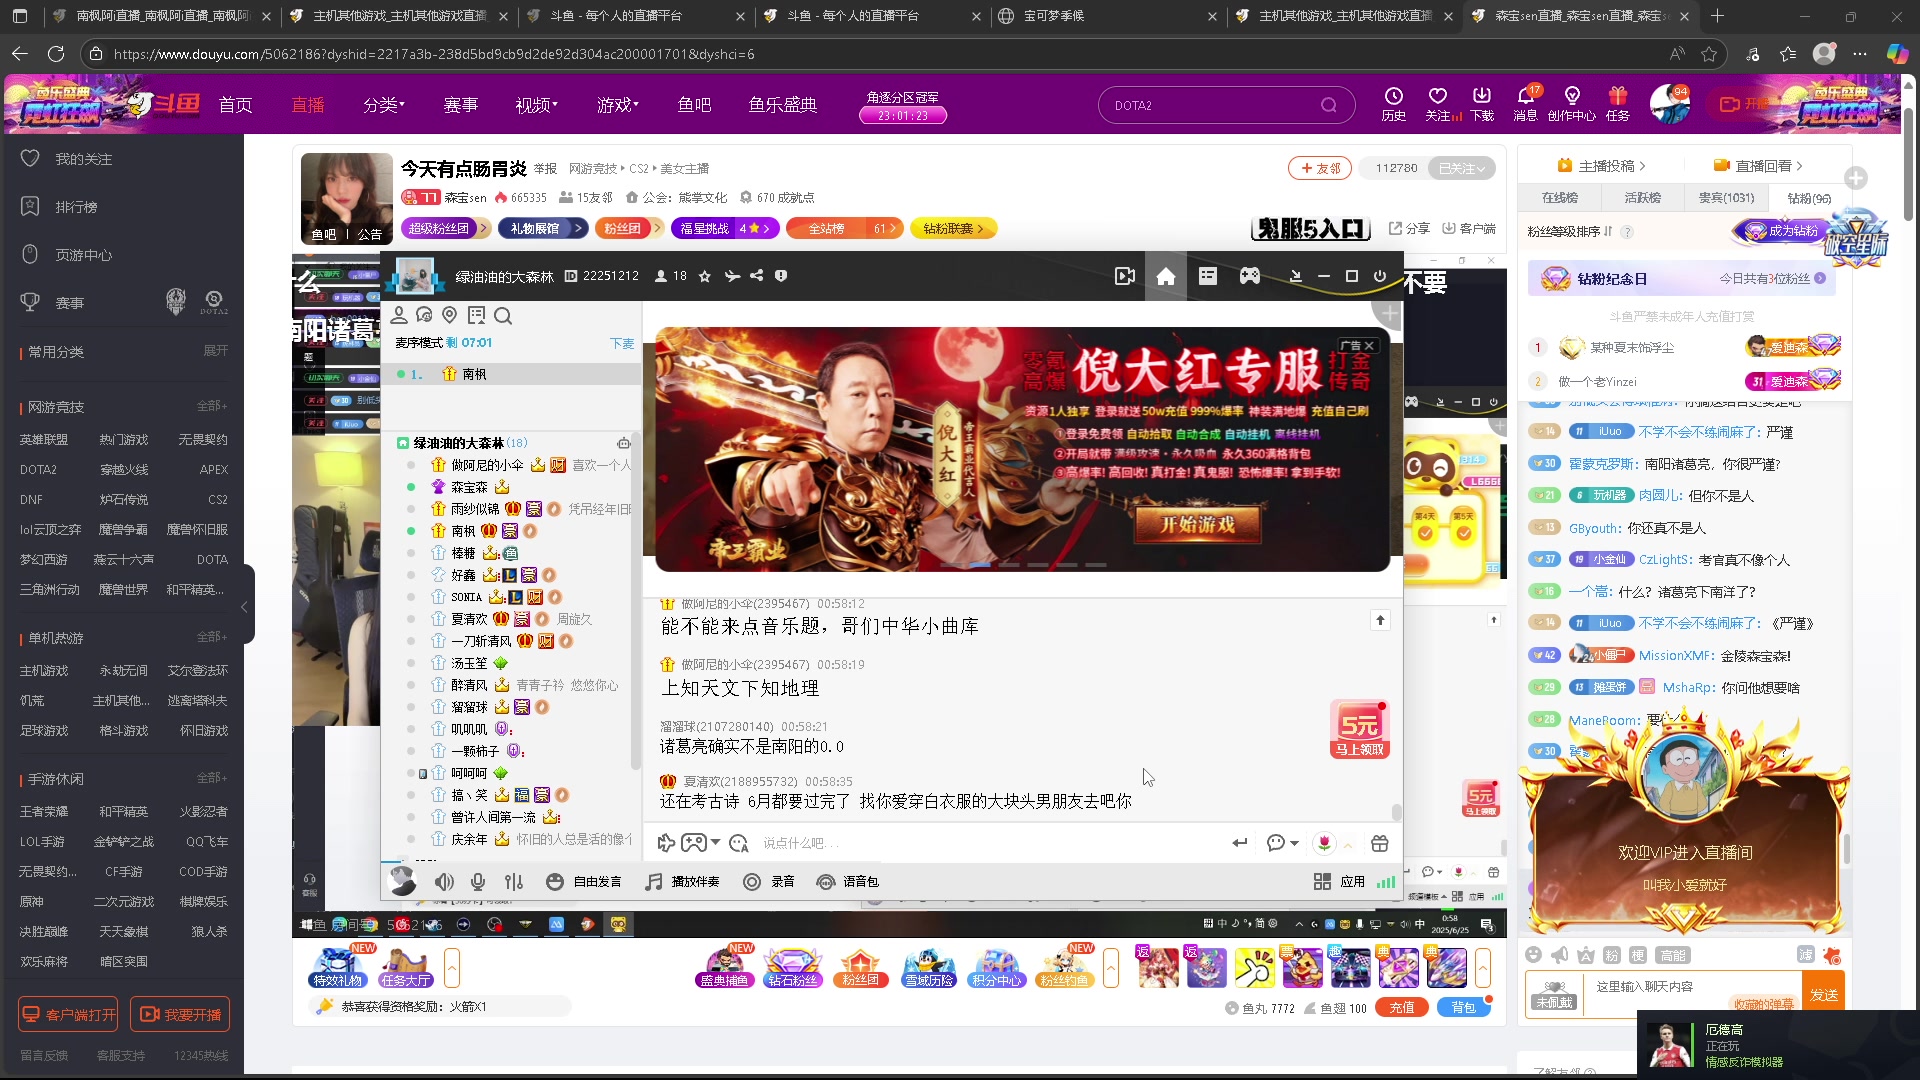Open the 分类 category dropdown in the top nav
Viewport: 1920px width, 1080px height.
tap(384, 105)
